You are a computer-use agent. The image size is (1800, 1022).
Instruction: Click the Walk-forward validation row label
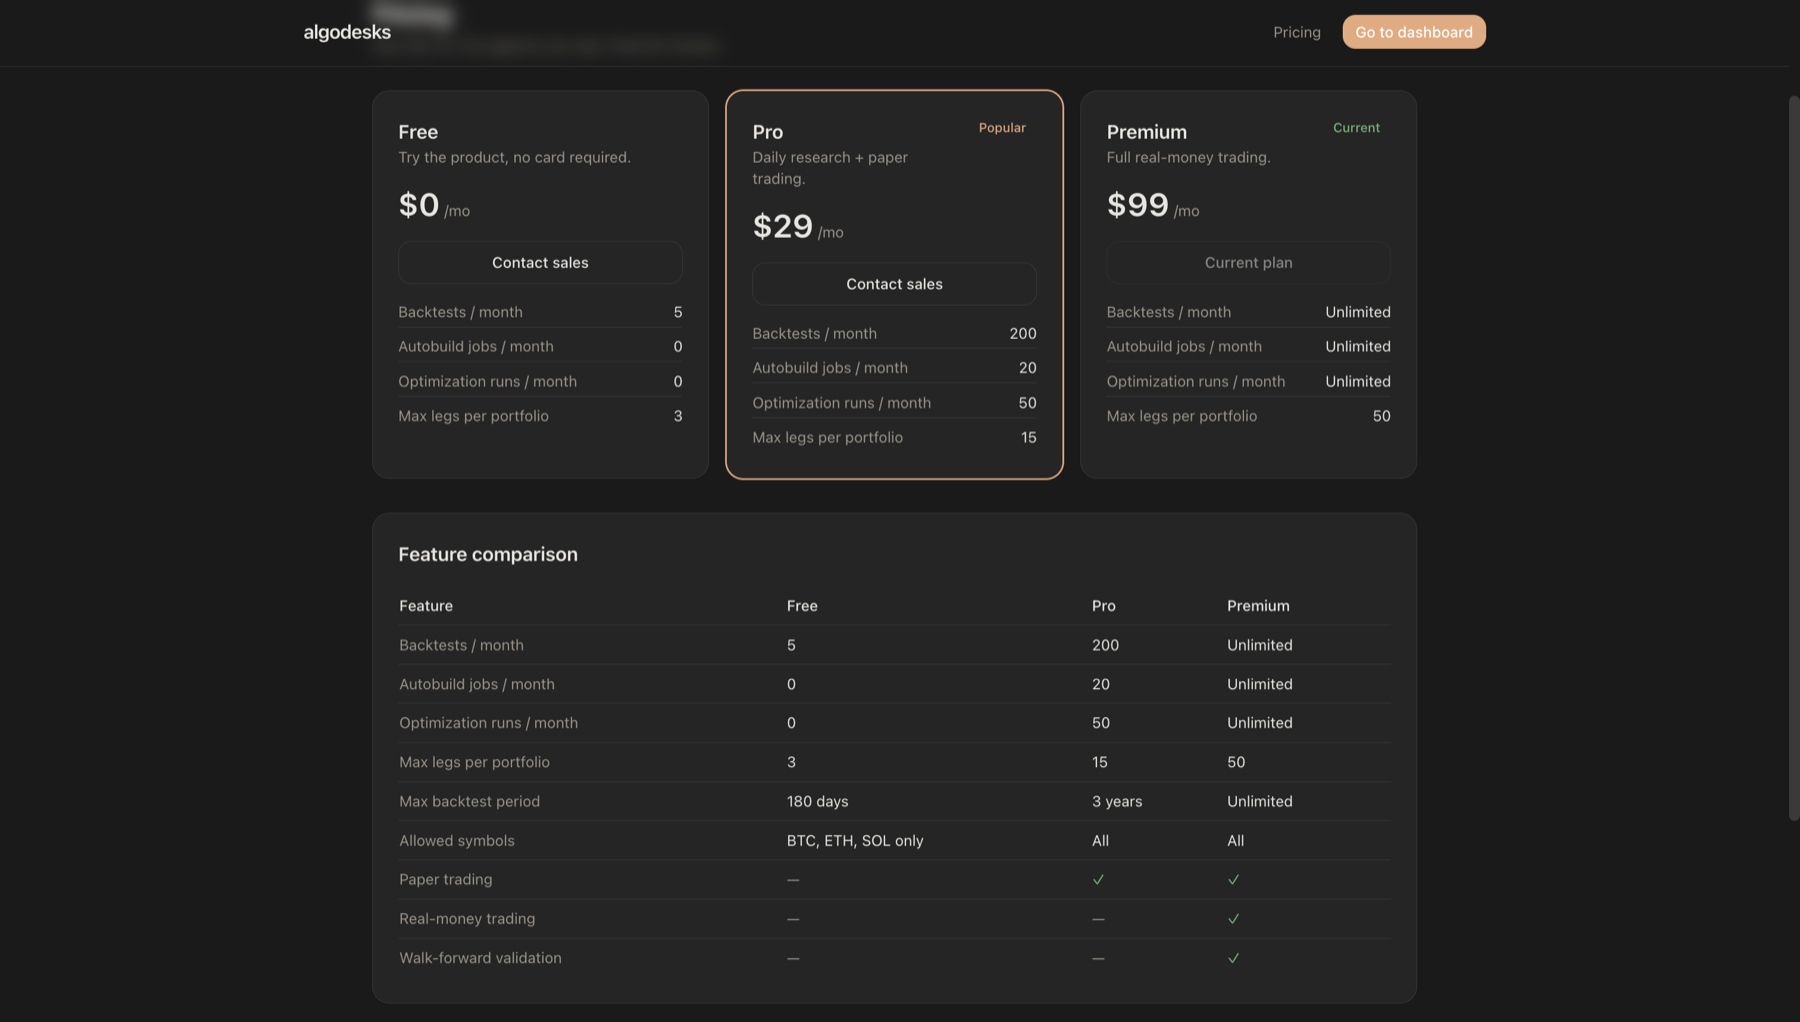(480, 958)
